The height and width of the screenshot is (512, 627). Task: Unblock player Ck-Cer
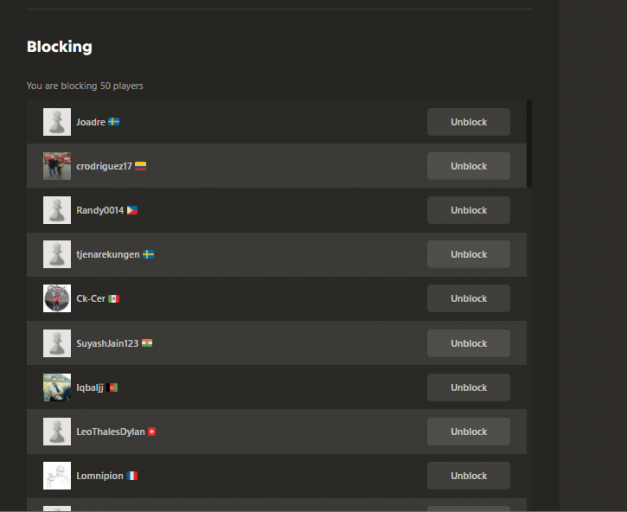(x=468, y=298)
